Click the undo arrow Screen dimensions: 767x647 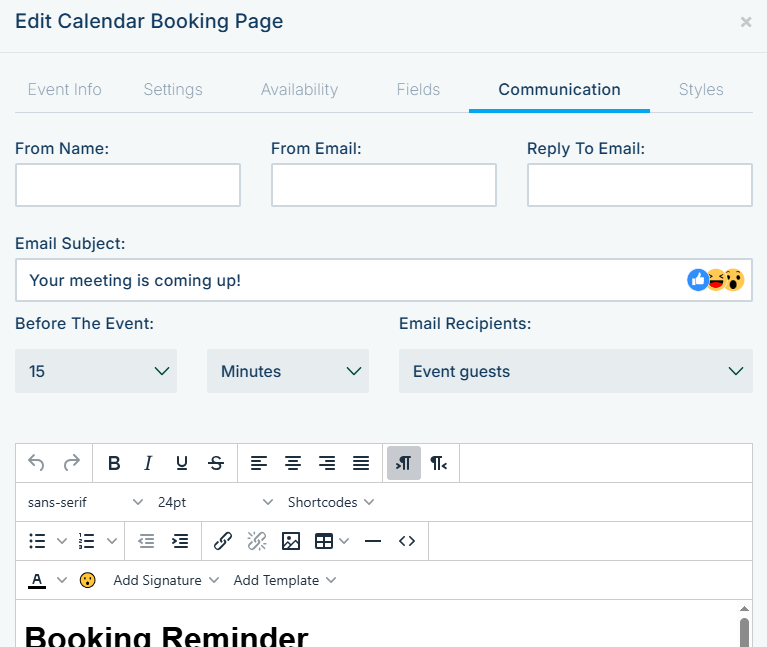(37, 463)
